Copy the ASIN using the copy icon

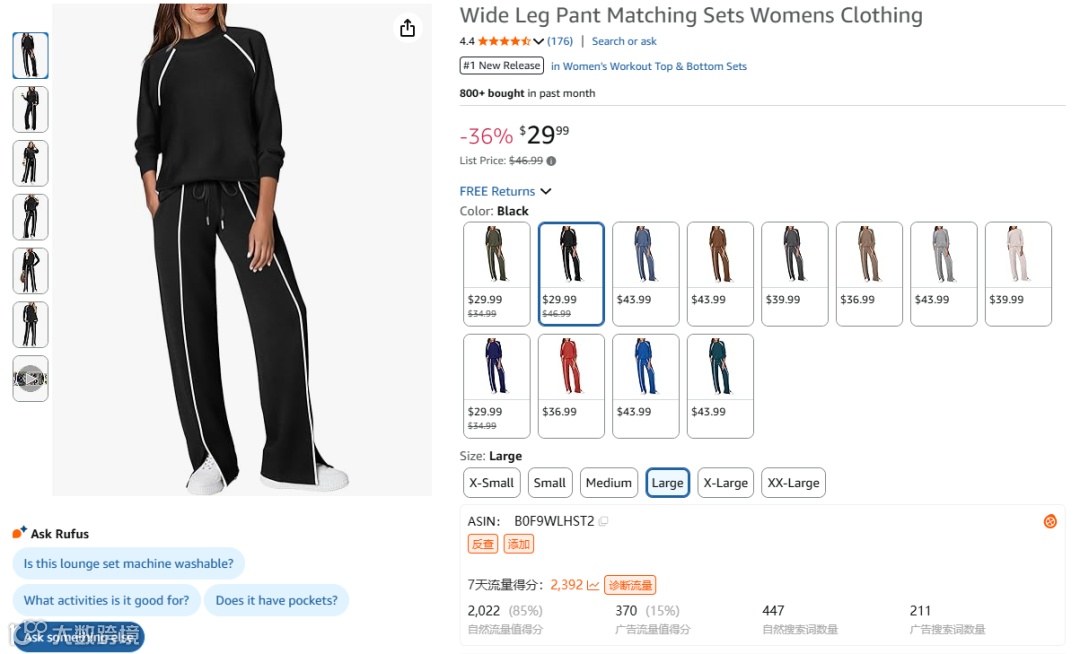603,521
